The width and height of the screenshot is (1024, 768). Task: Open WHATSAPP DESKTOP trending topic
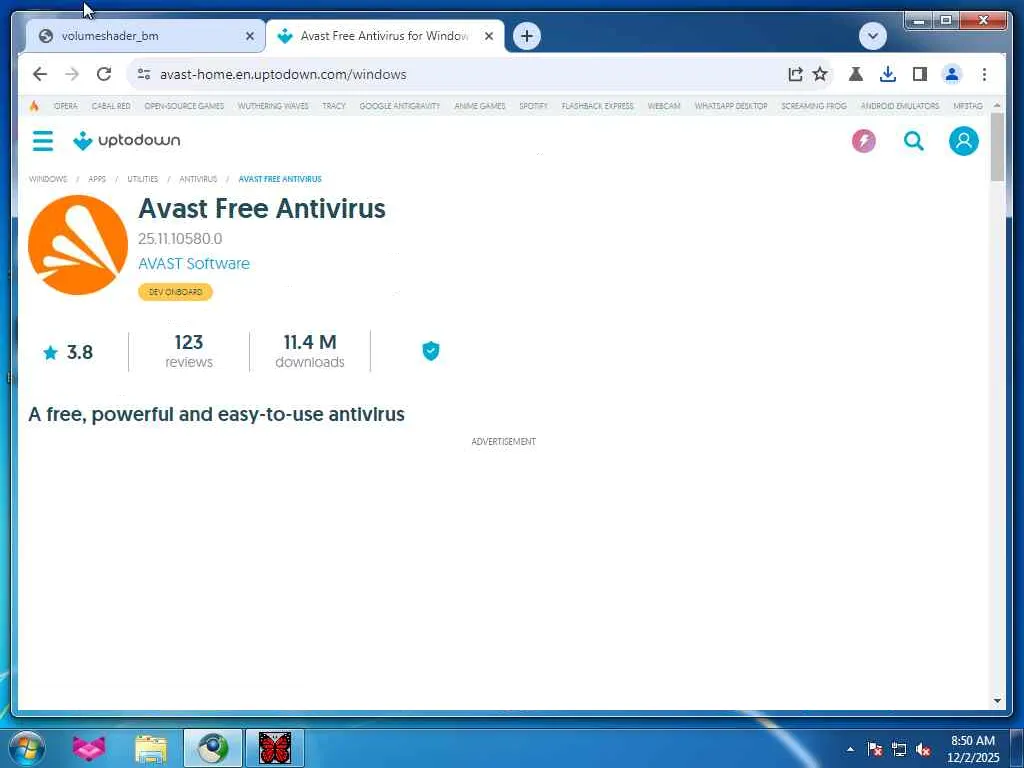731,106
